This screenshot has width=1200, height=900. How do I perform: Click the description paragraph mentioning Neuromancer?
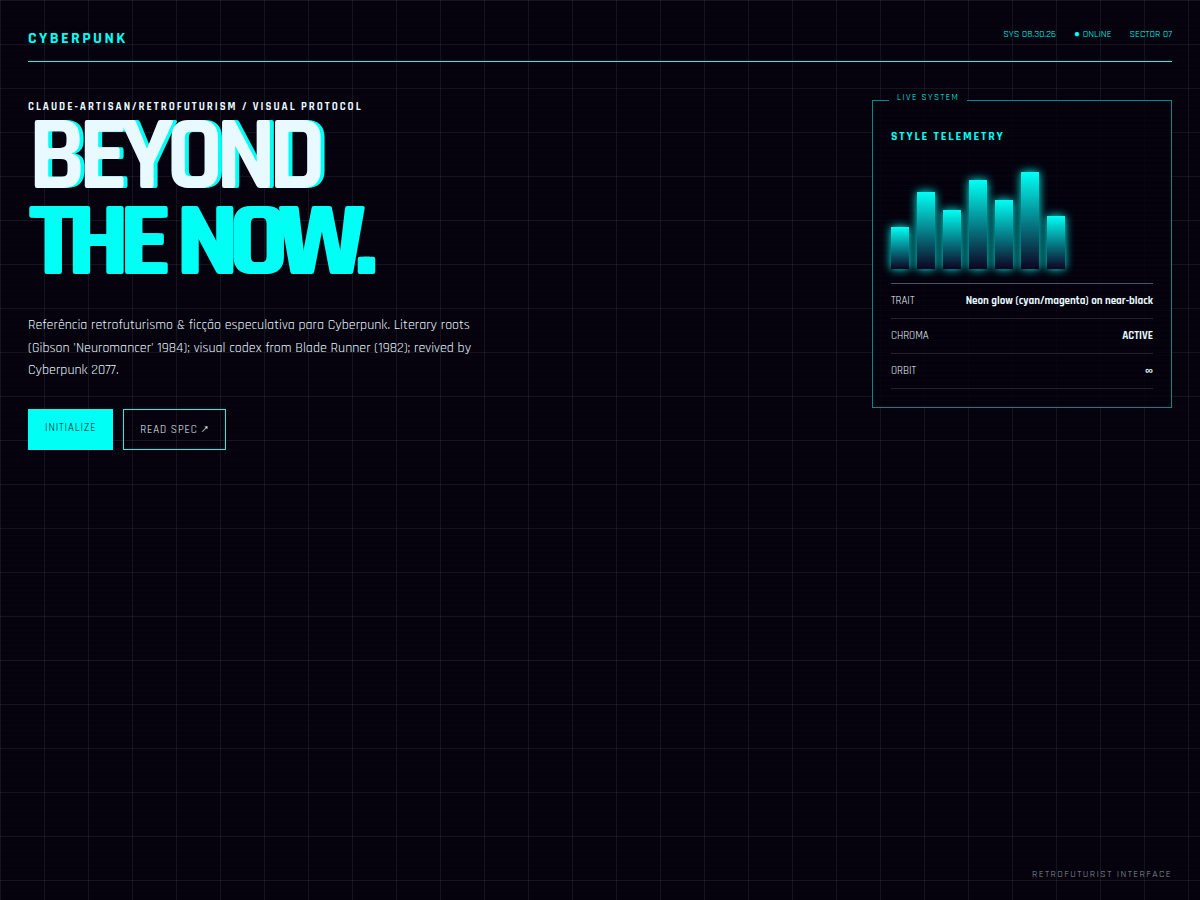click(x=250, y=347)
